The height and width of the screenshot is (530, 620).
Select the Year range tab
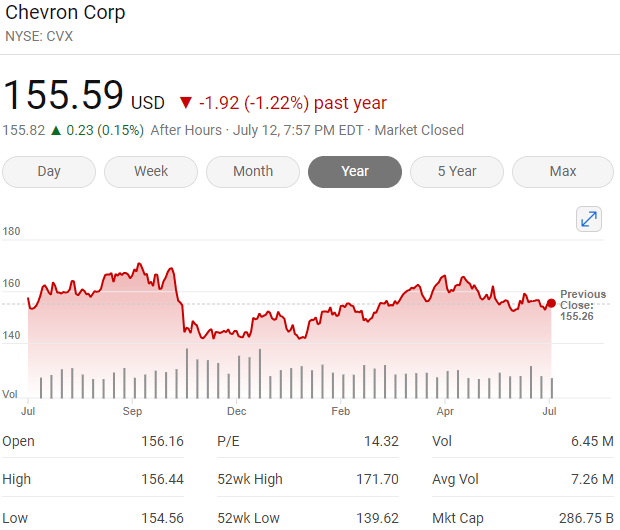click(x=355, y=172)
